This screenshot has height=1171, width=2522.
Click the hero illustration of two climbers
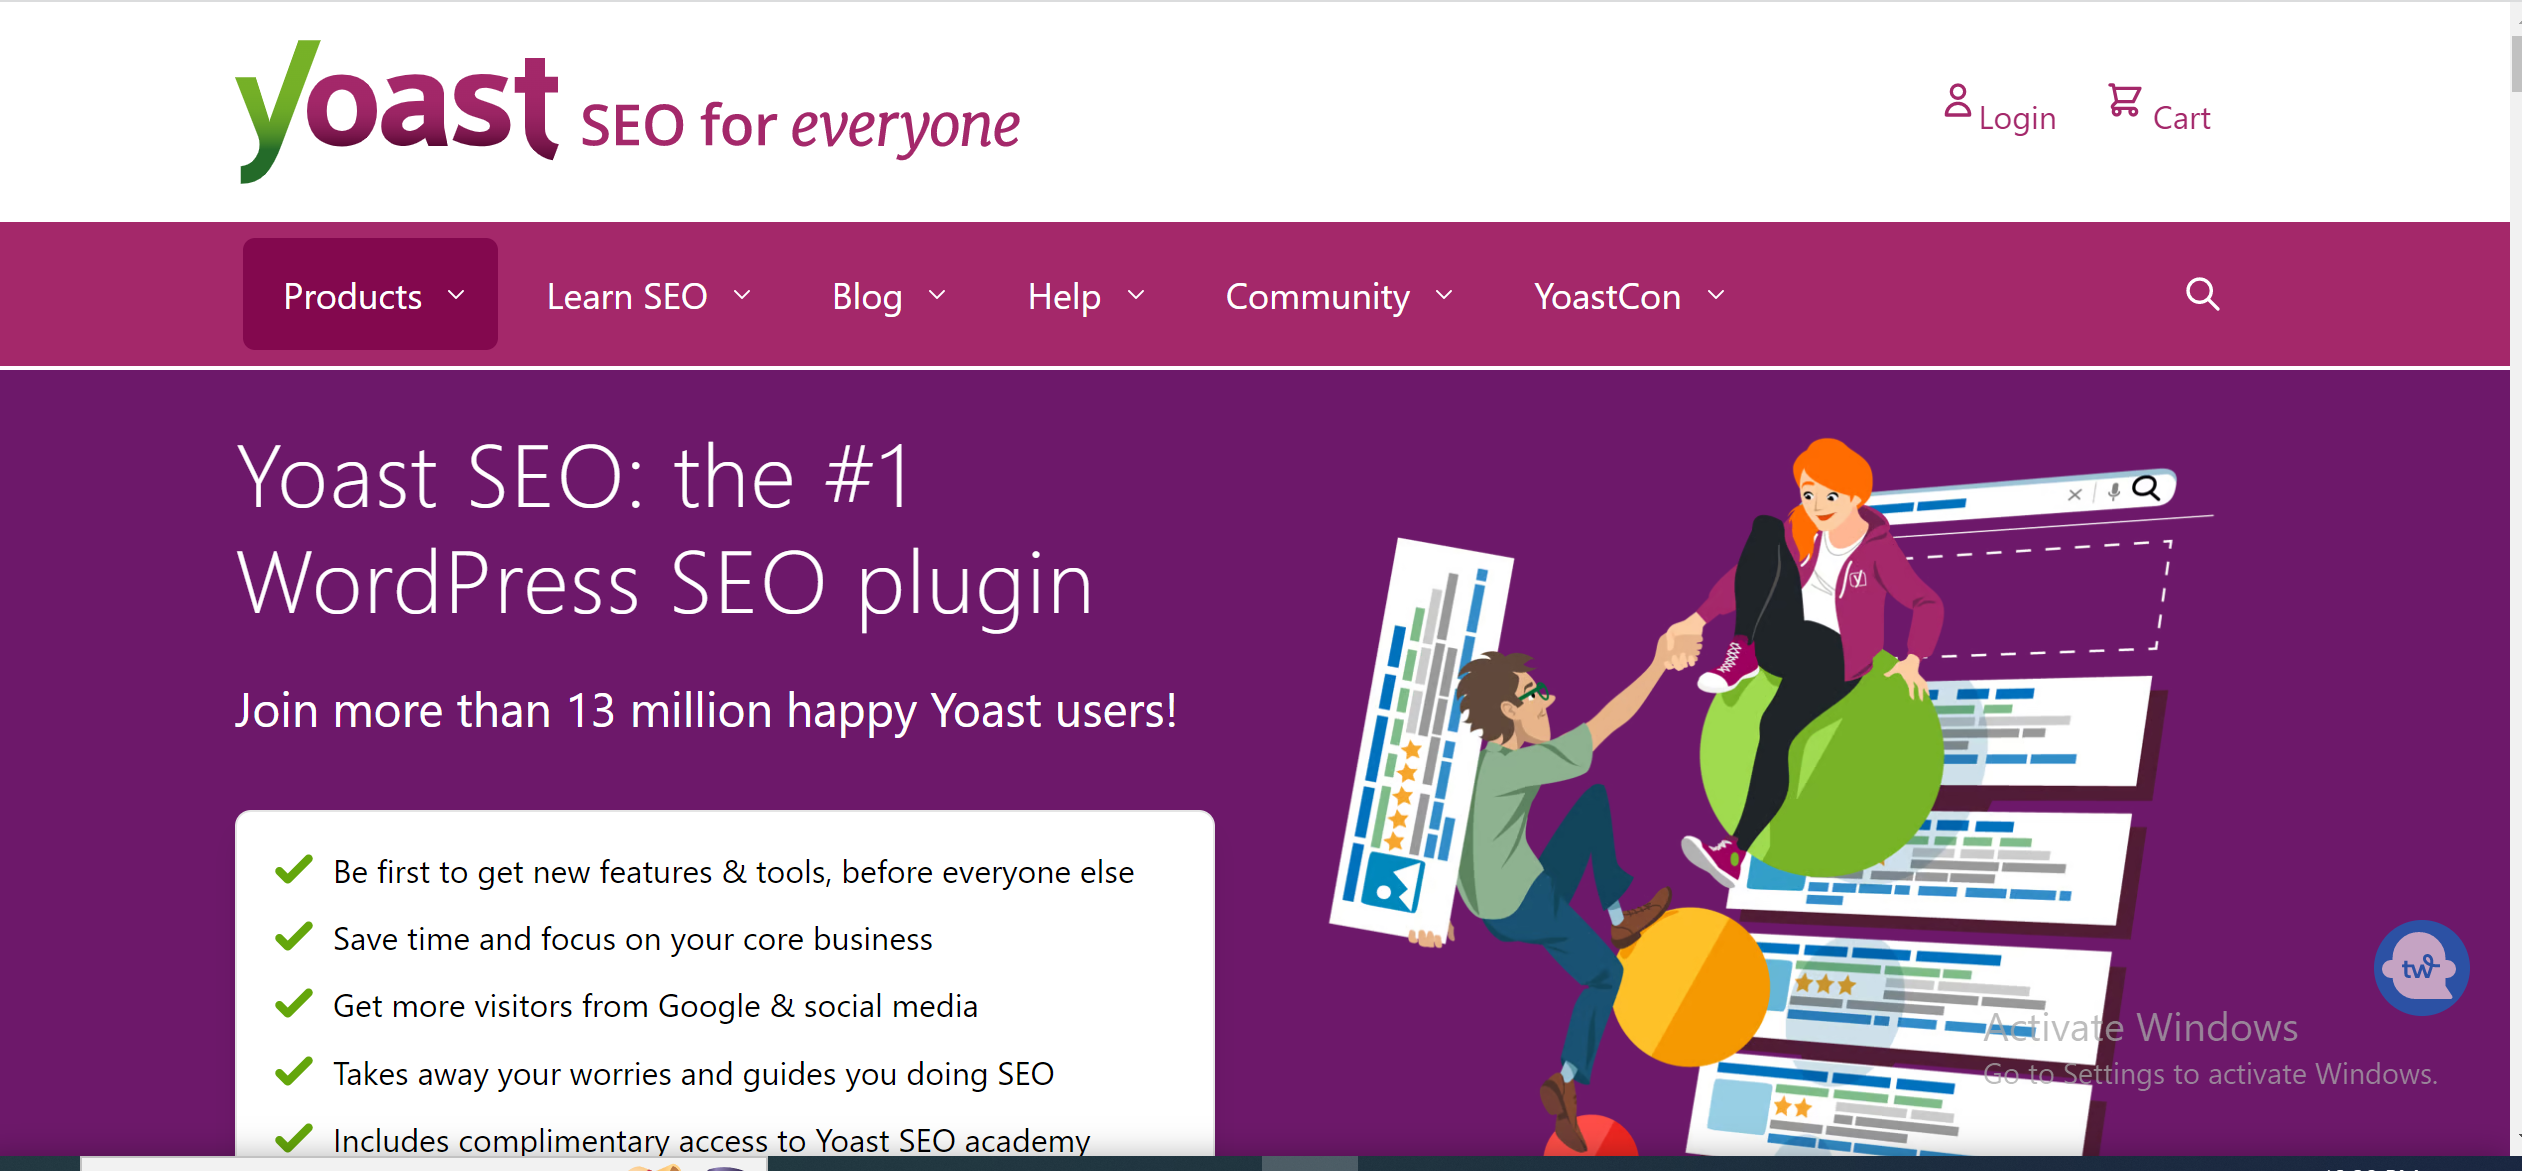1771,796
